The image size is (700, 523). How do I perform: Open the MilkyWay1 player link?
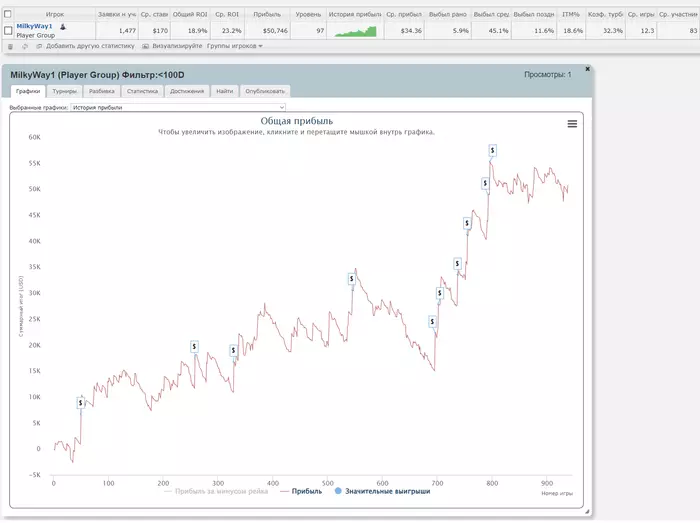click(34, 26)
